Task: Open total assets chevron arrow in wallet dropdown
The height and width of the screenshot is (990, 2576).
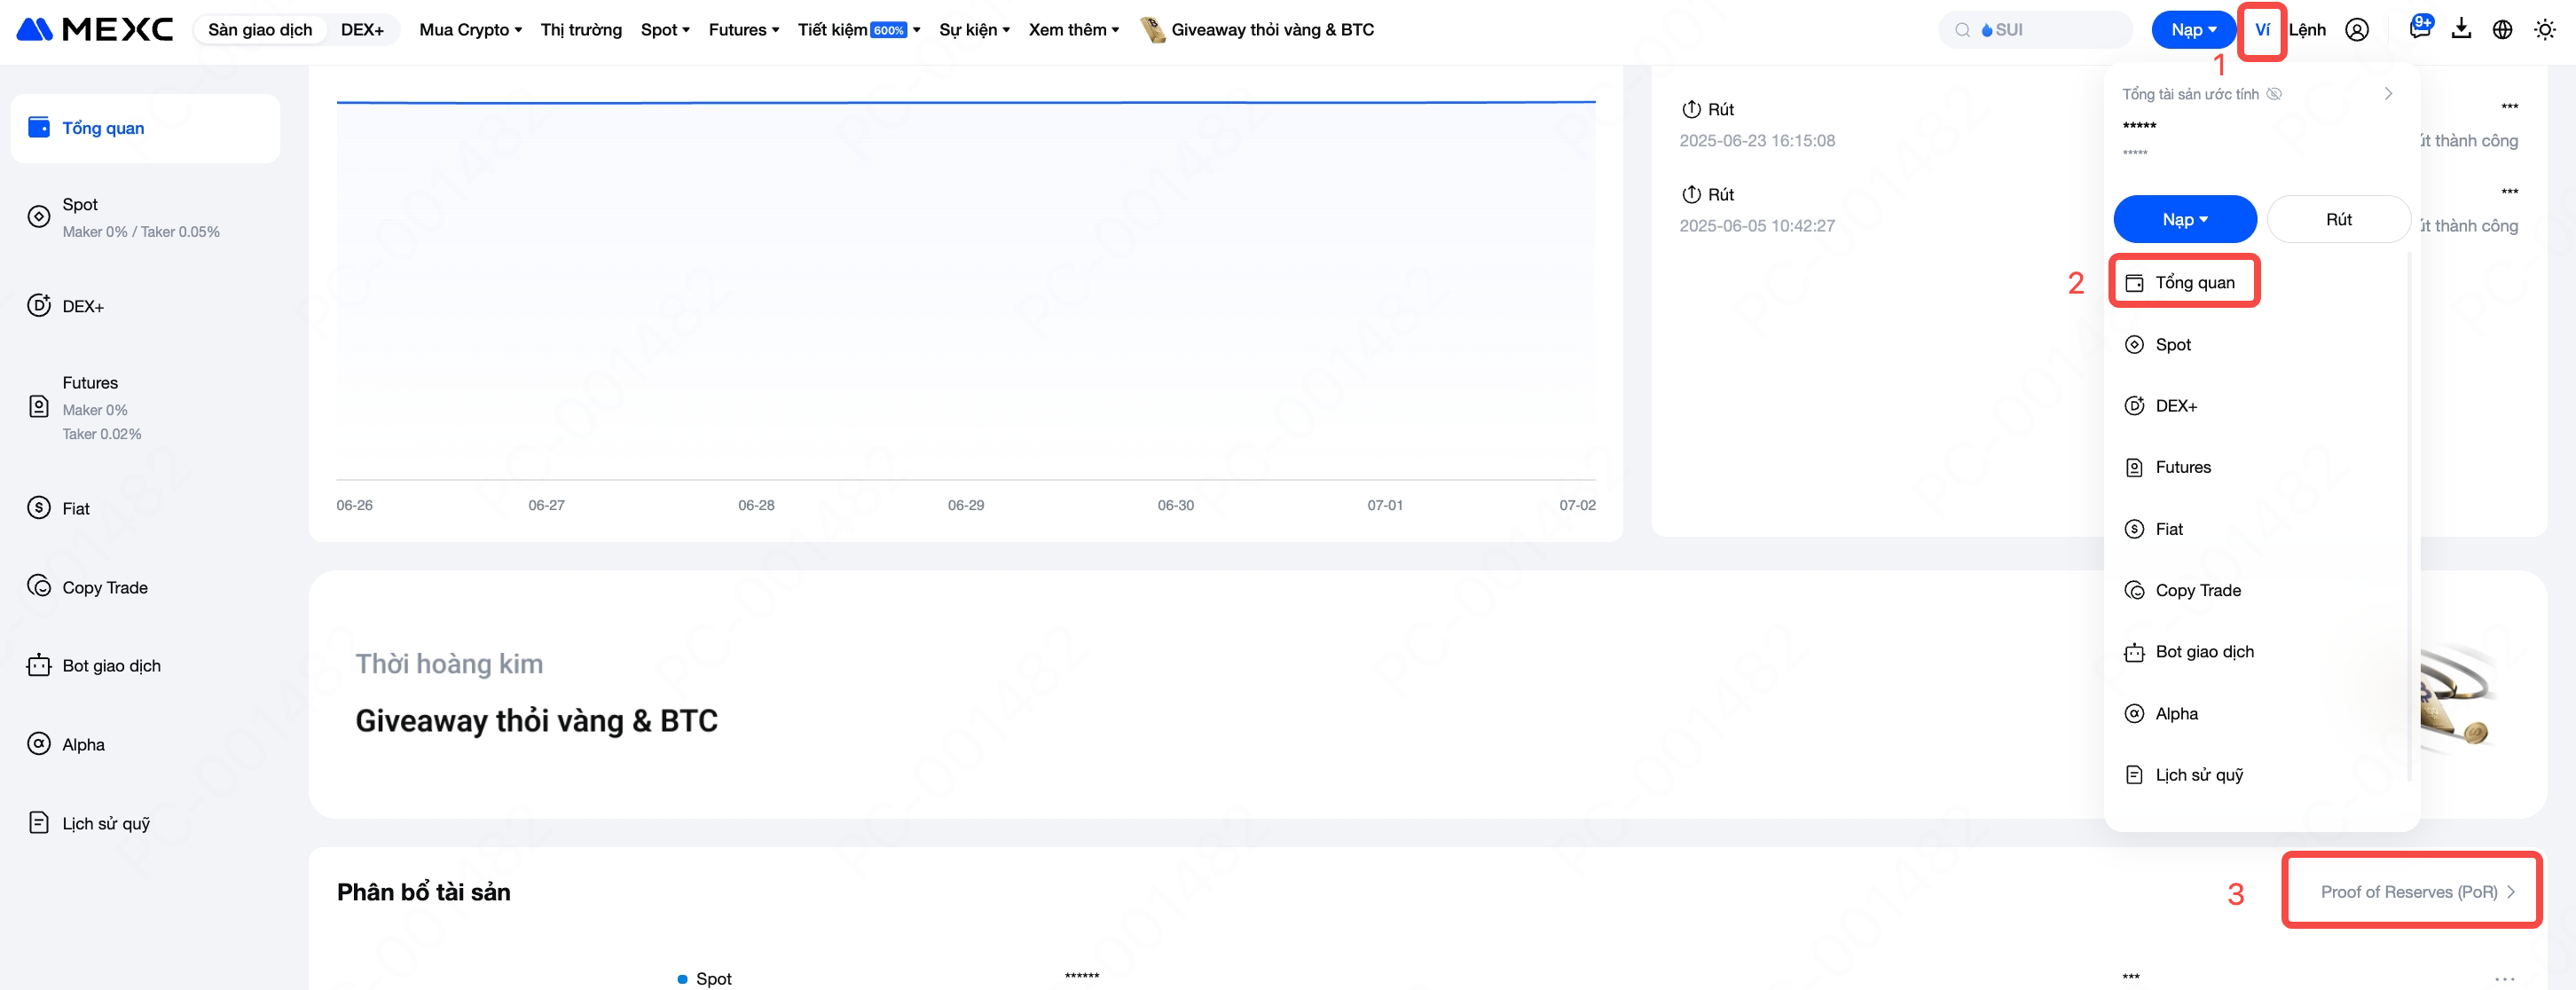Action: point(2388,94)
